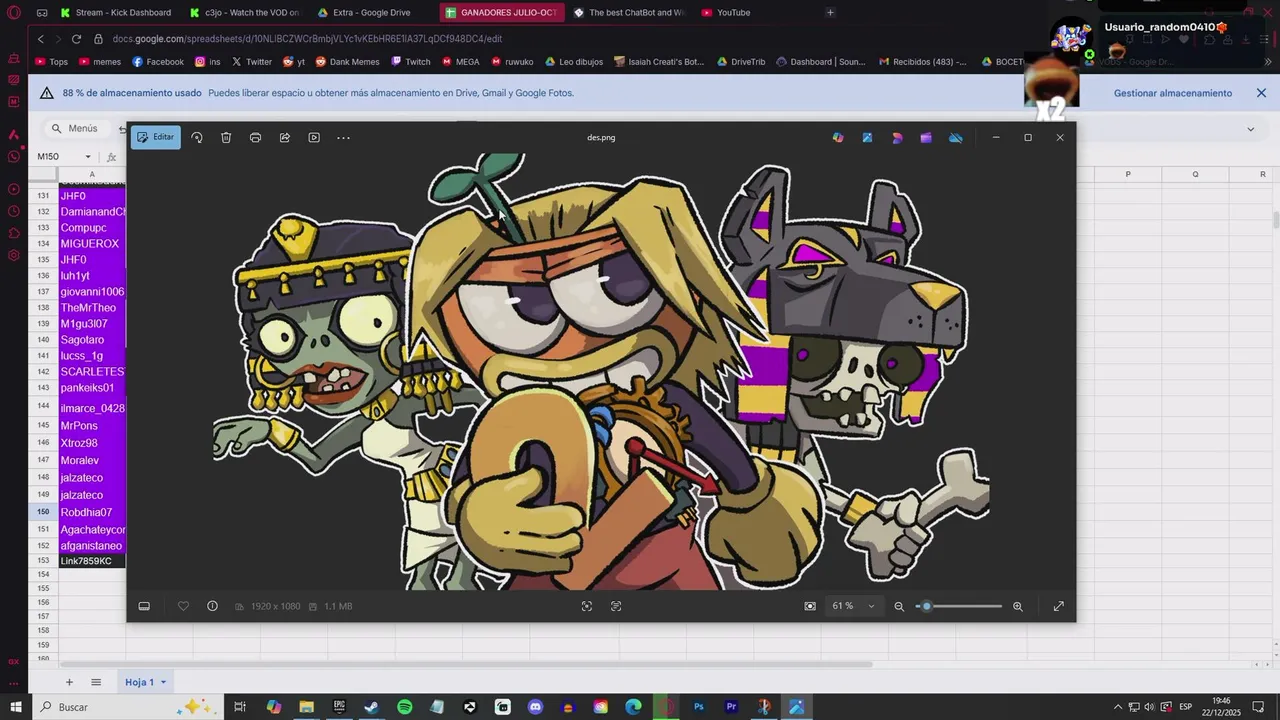This screenshot has height=720, width=1280.
Task: Add a new sheet with plus button
Action: coord(69,682)
